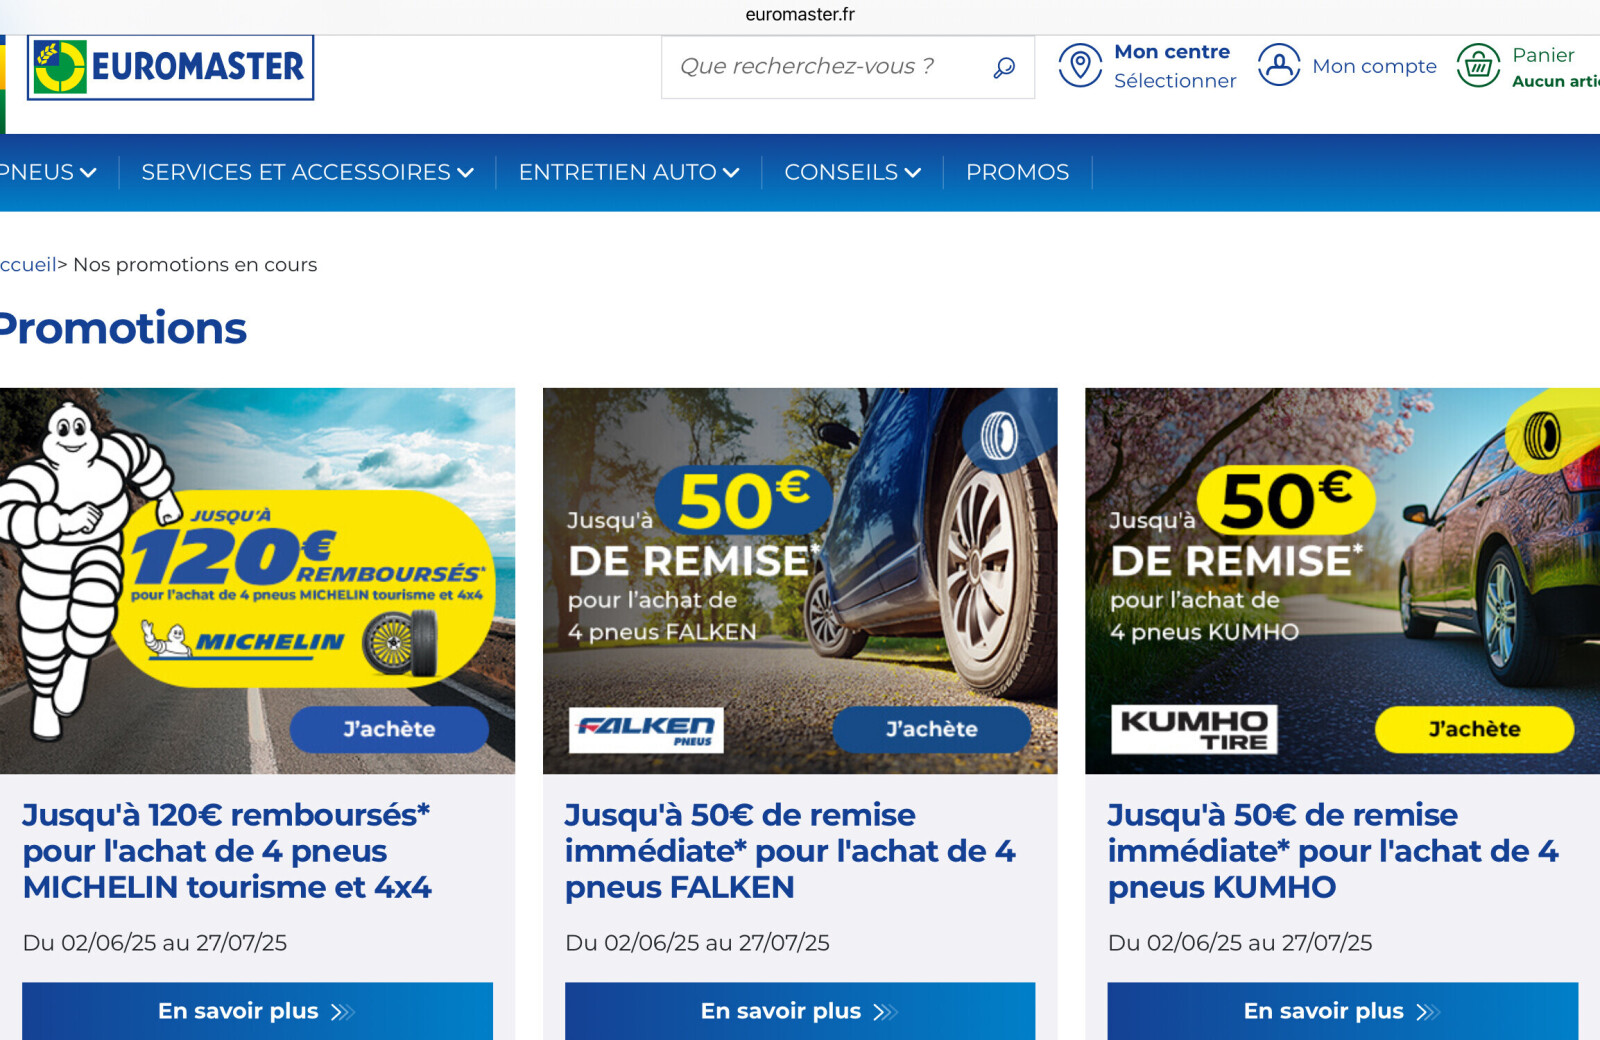
Task: Click En savoir plus for Michelin offer
Action: (x=257, y=1011)
